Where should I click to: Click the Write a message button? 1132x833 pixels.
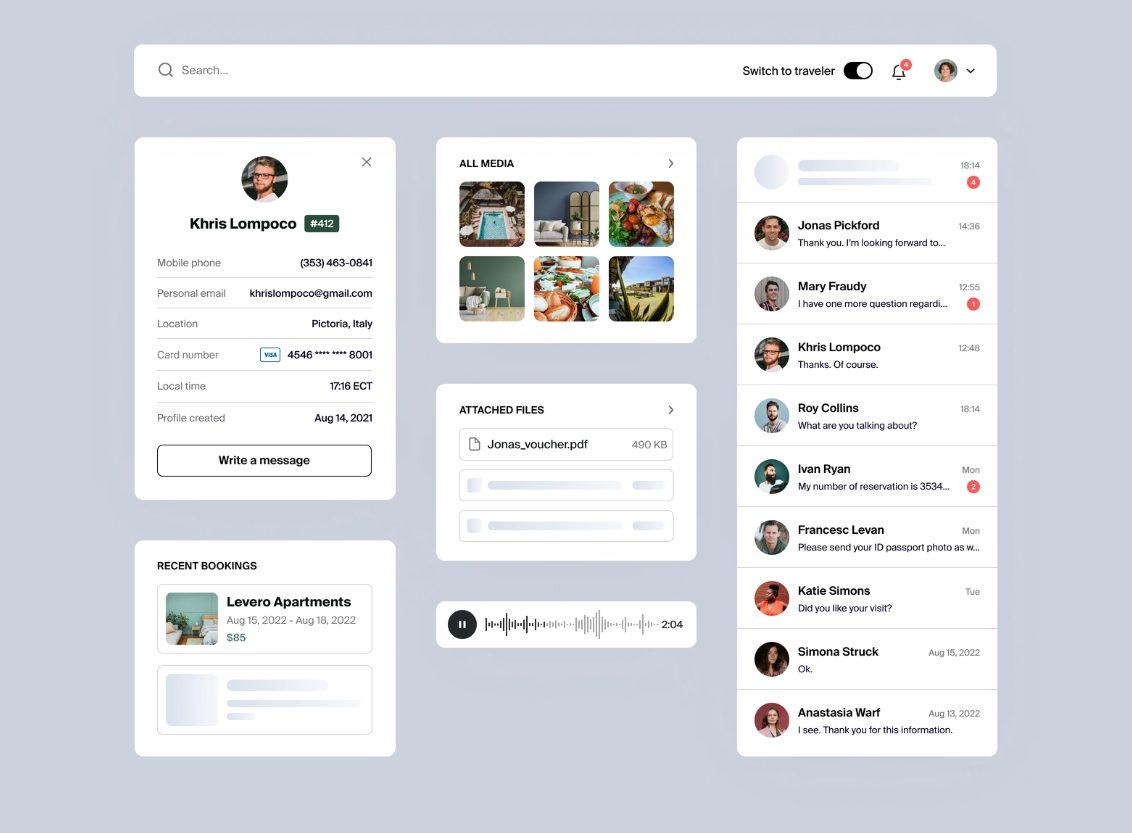tap(264, 461)
